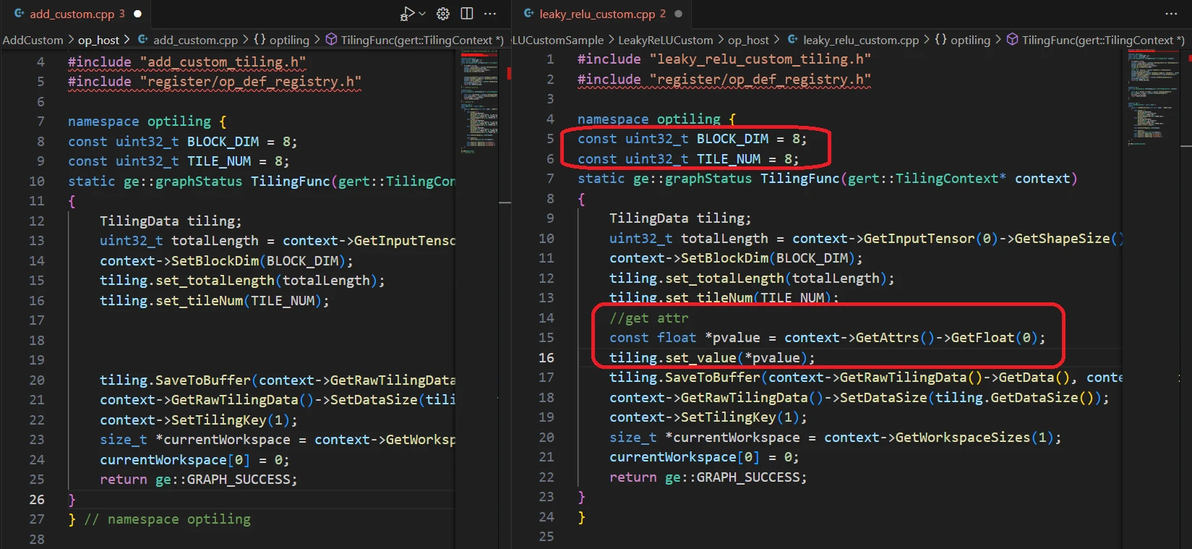
Task: Click TILE_NUM declaration on line 9 of add_custom.cpp
Action: [x=179, y=160]
